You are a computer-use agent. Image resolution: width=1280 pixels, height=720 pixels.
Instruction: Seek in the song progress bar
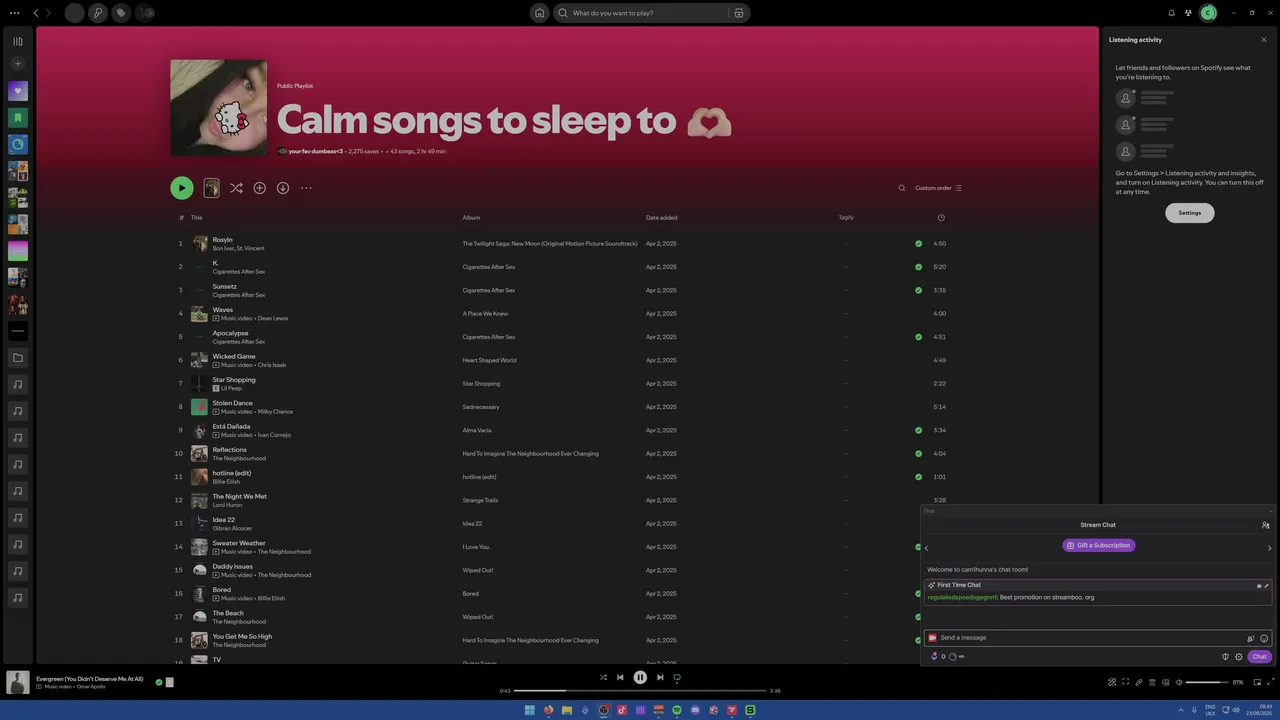click(x=640, y=691)
